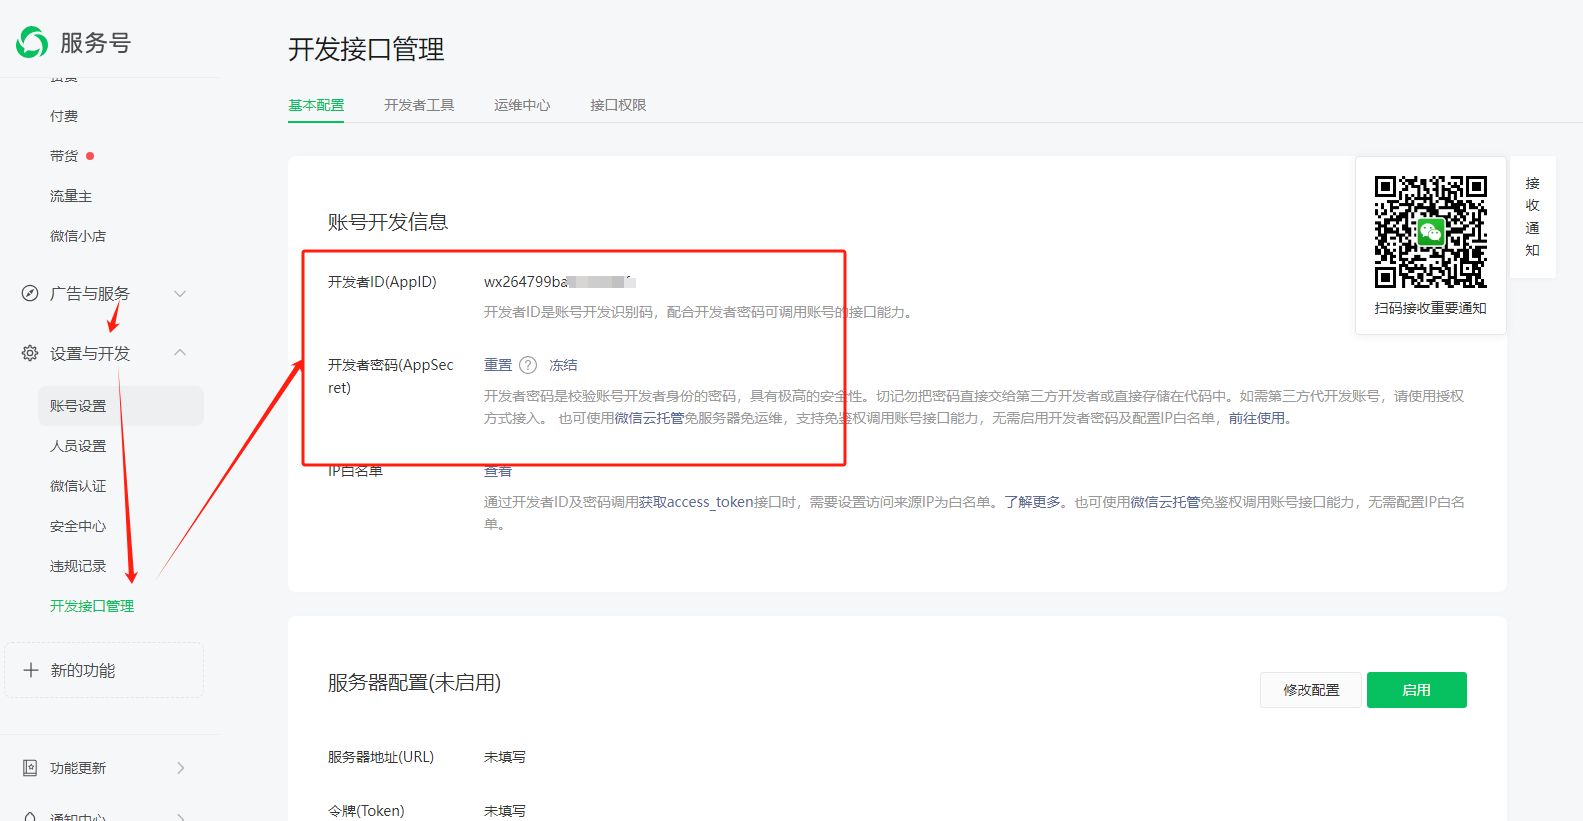
Task: Expand the 广告与服务 section chevron
Action: point(180,293)
